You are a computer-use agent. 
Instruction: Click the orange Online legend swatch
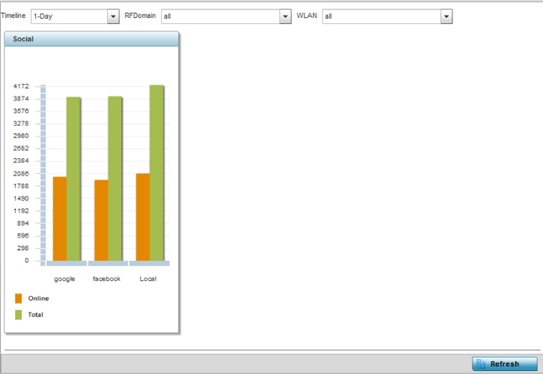coord(18,298)
